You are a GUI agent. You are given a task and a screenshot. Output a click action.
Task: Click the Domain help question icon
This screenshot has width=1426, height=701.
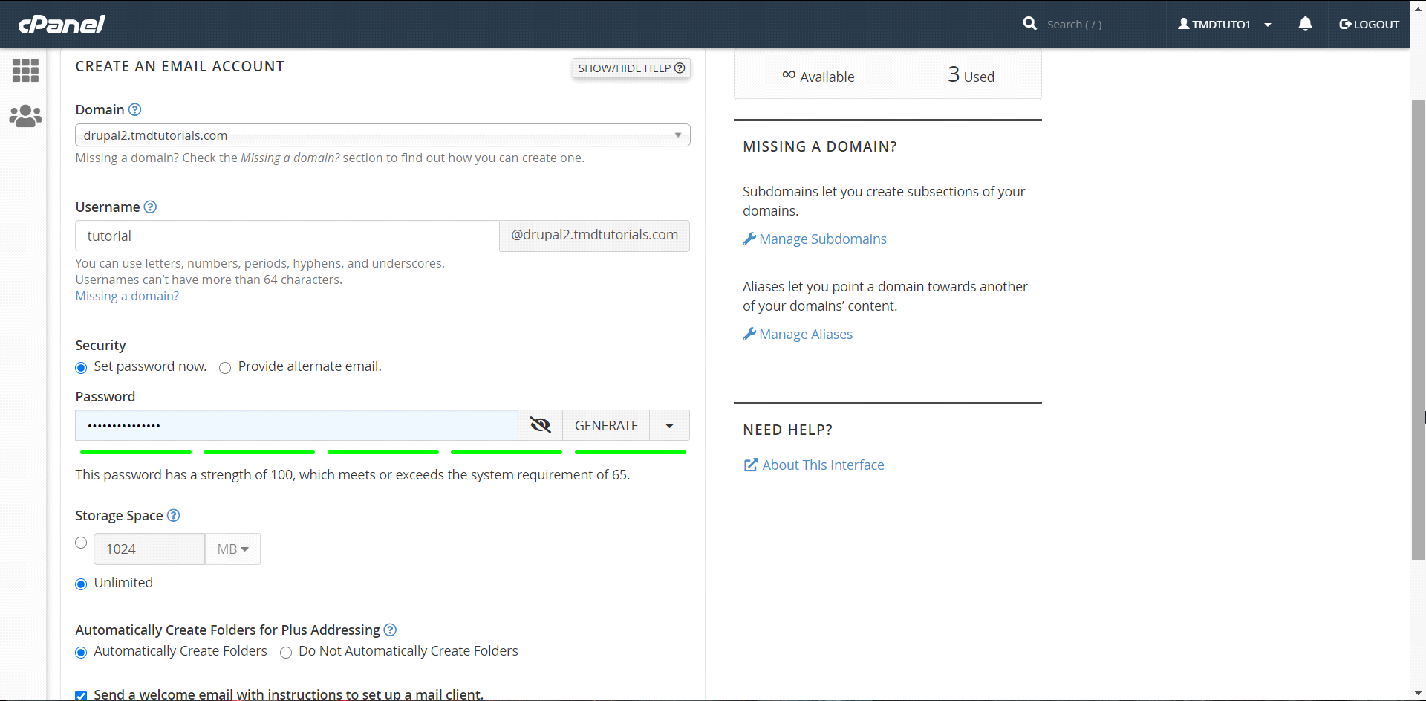point(135,110)
